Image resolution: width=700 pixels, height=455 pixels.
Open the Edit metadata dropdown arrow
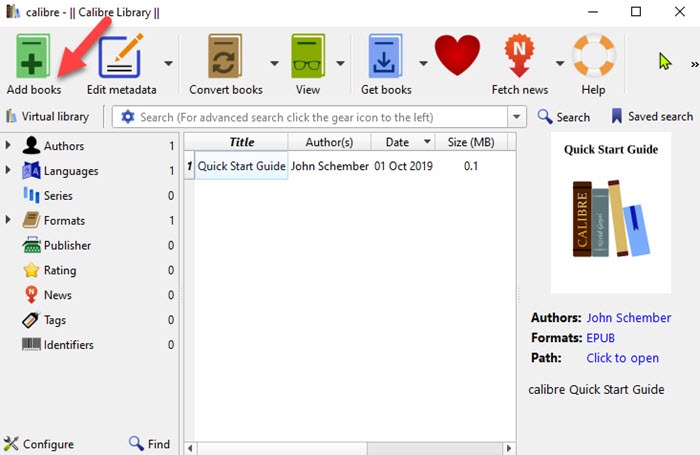click(x=168, y=63)
